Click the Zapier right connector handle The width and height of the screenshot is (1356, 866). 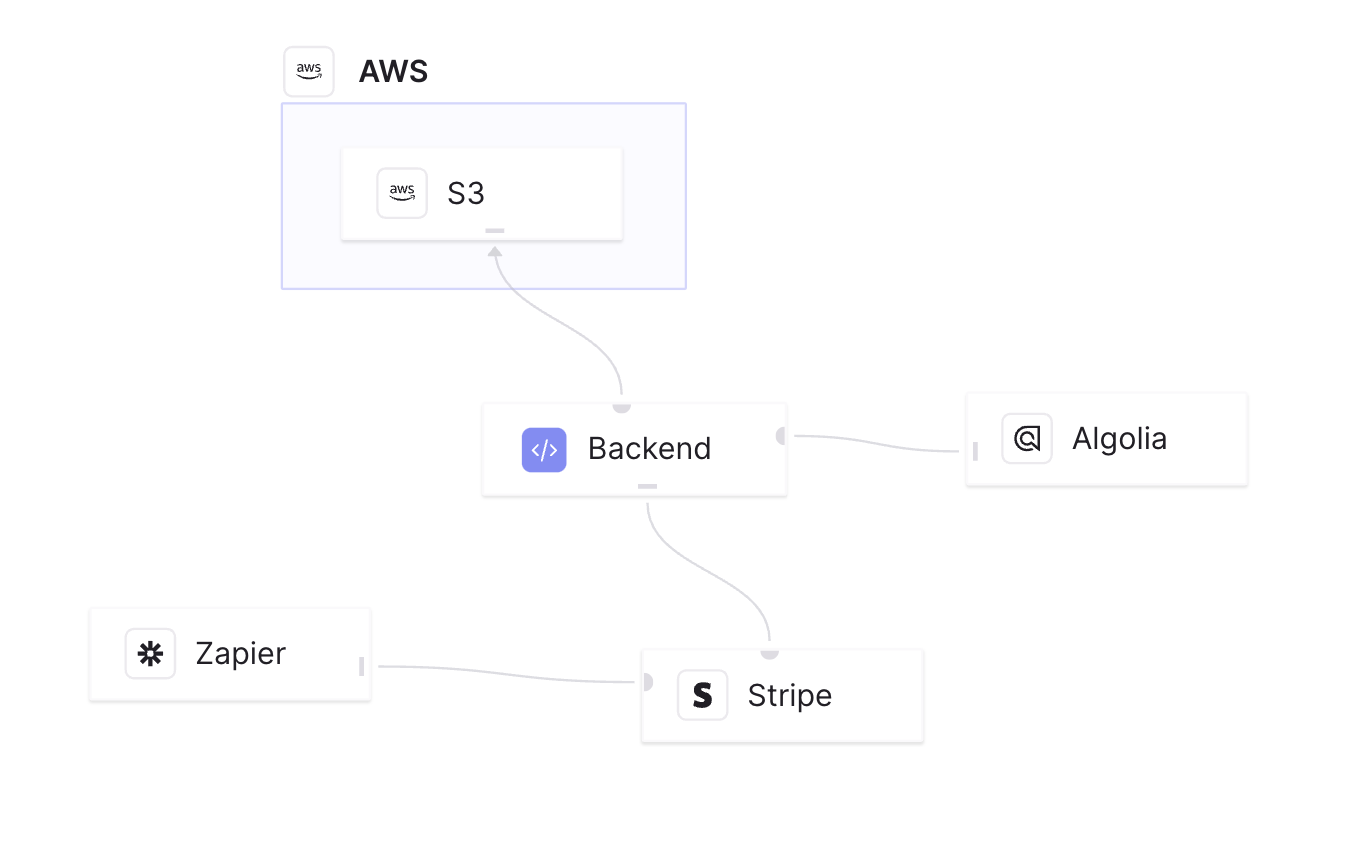click(362, 666)
